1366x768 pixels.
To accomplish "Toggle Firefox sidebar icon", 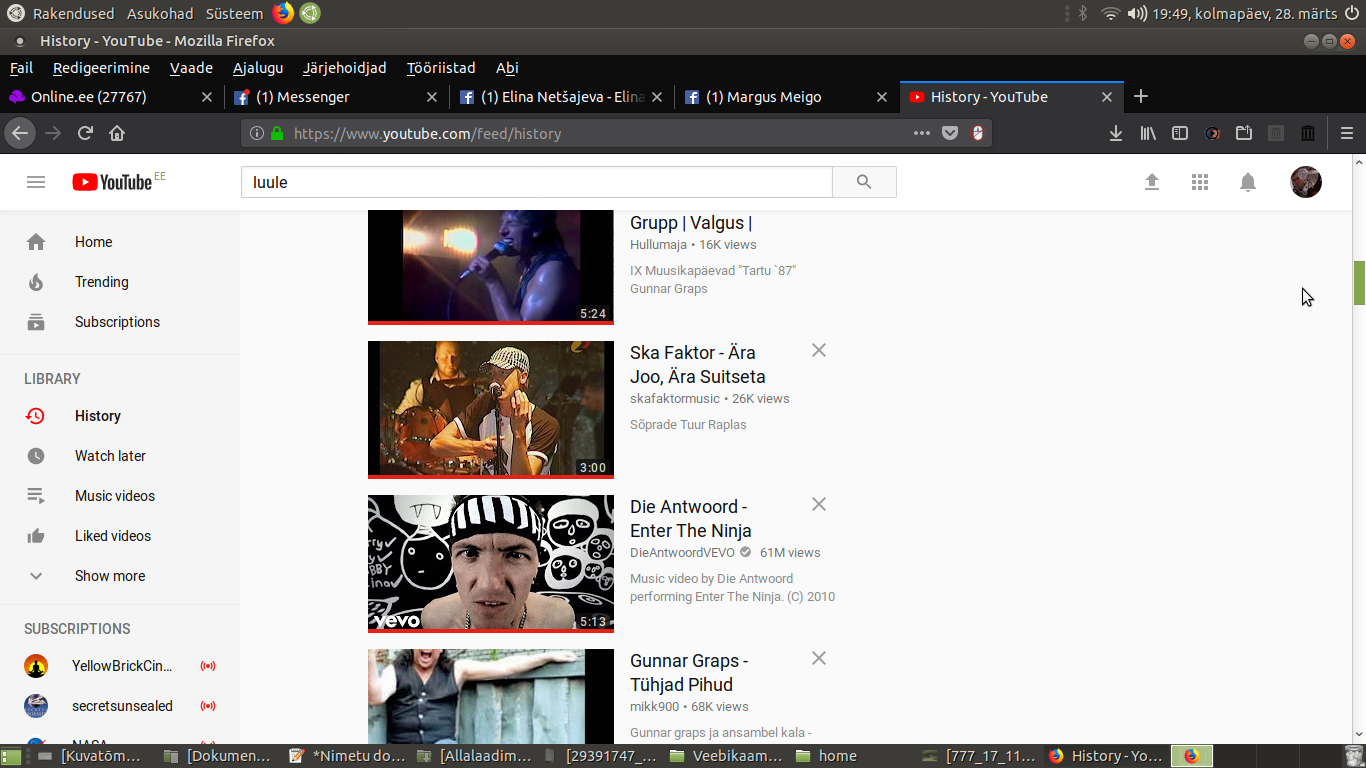I will 1180,133.
